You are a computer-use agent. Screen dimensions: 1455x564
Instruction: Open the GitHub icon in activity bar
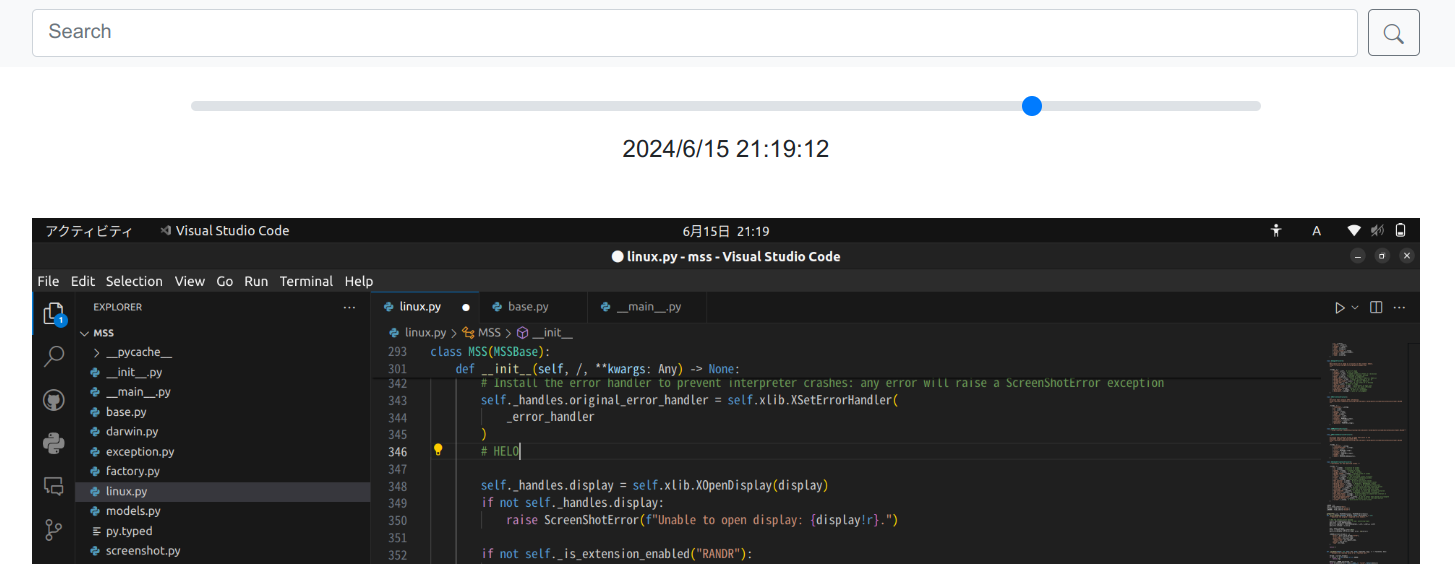[54, 400]
